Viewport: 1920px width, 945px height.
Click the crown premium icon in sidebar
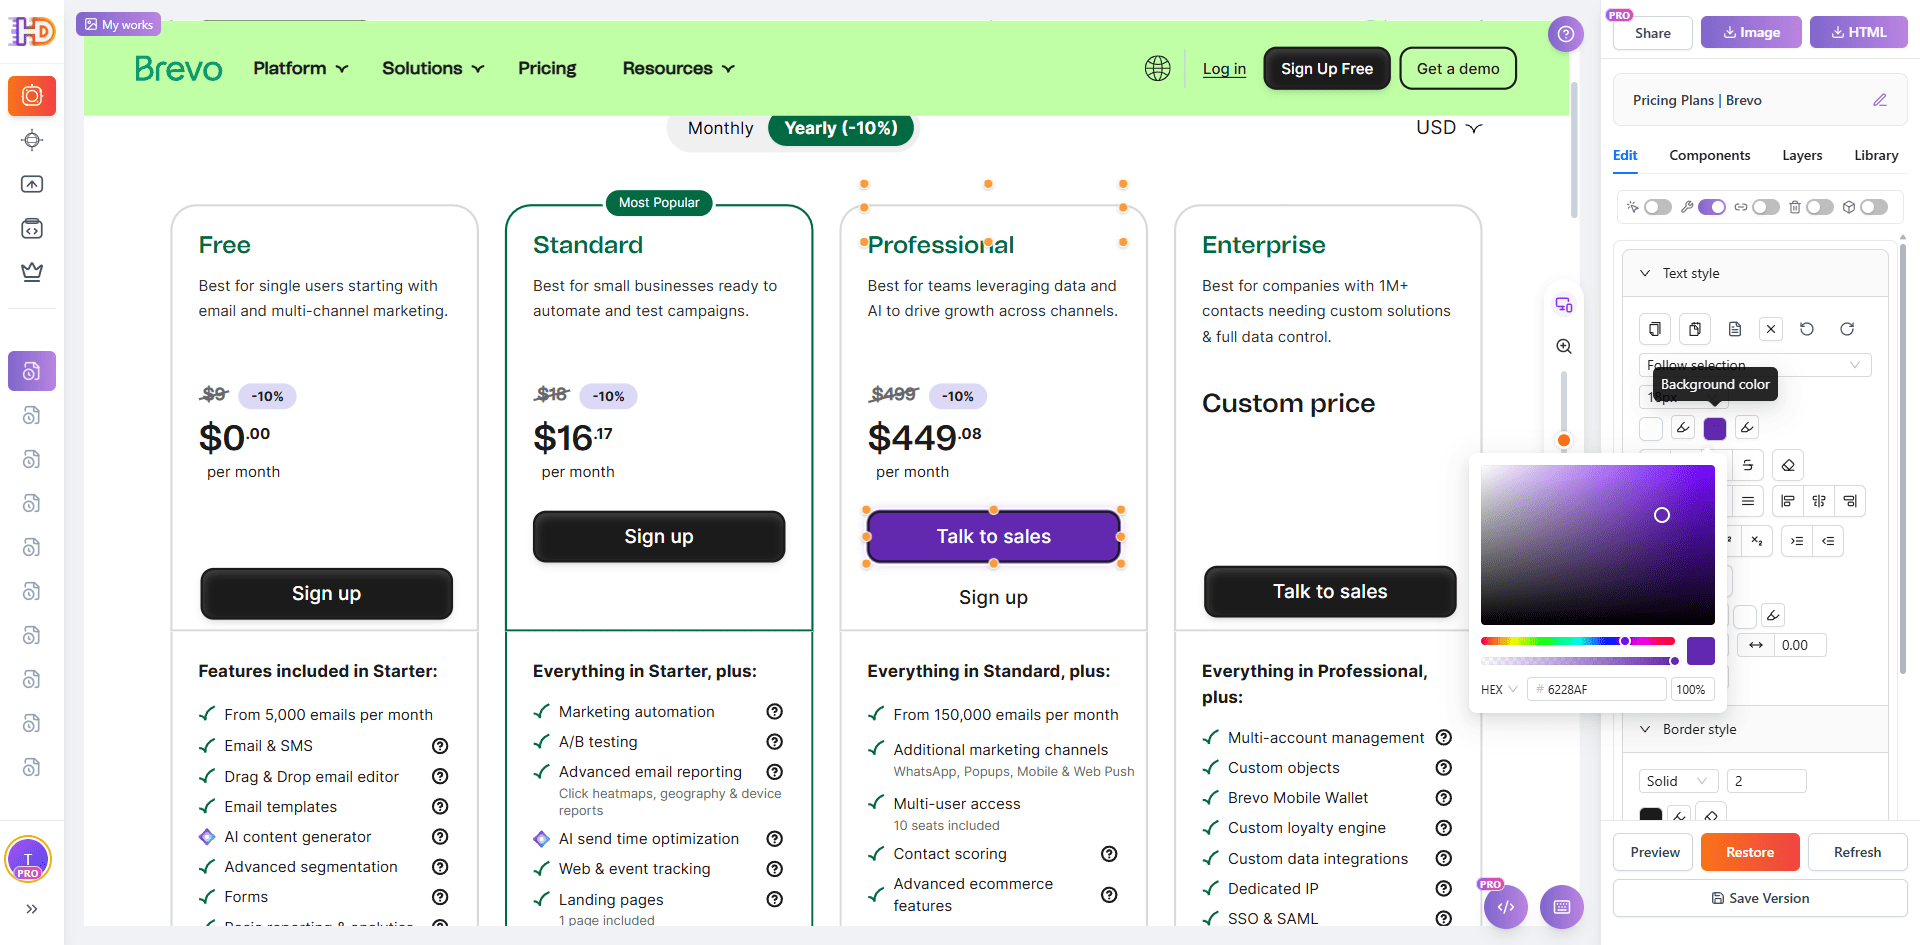32,272
